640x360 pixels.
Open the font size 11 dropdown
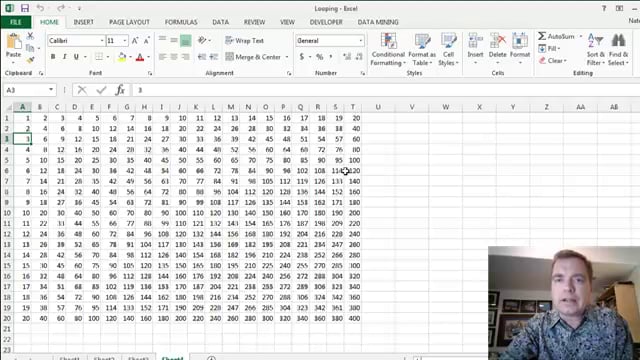click(124, 41)
